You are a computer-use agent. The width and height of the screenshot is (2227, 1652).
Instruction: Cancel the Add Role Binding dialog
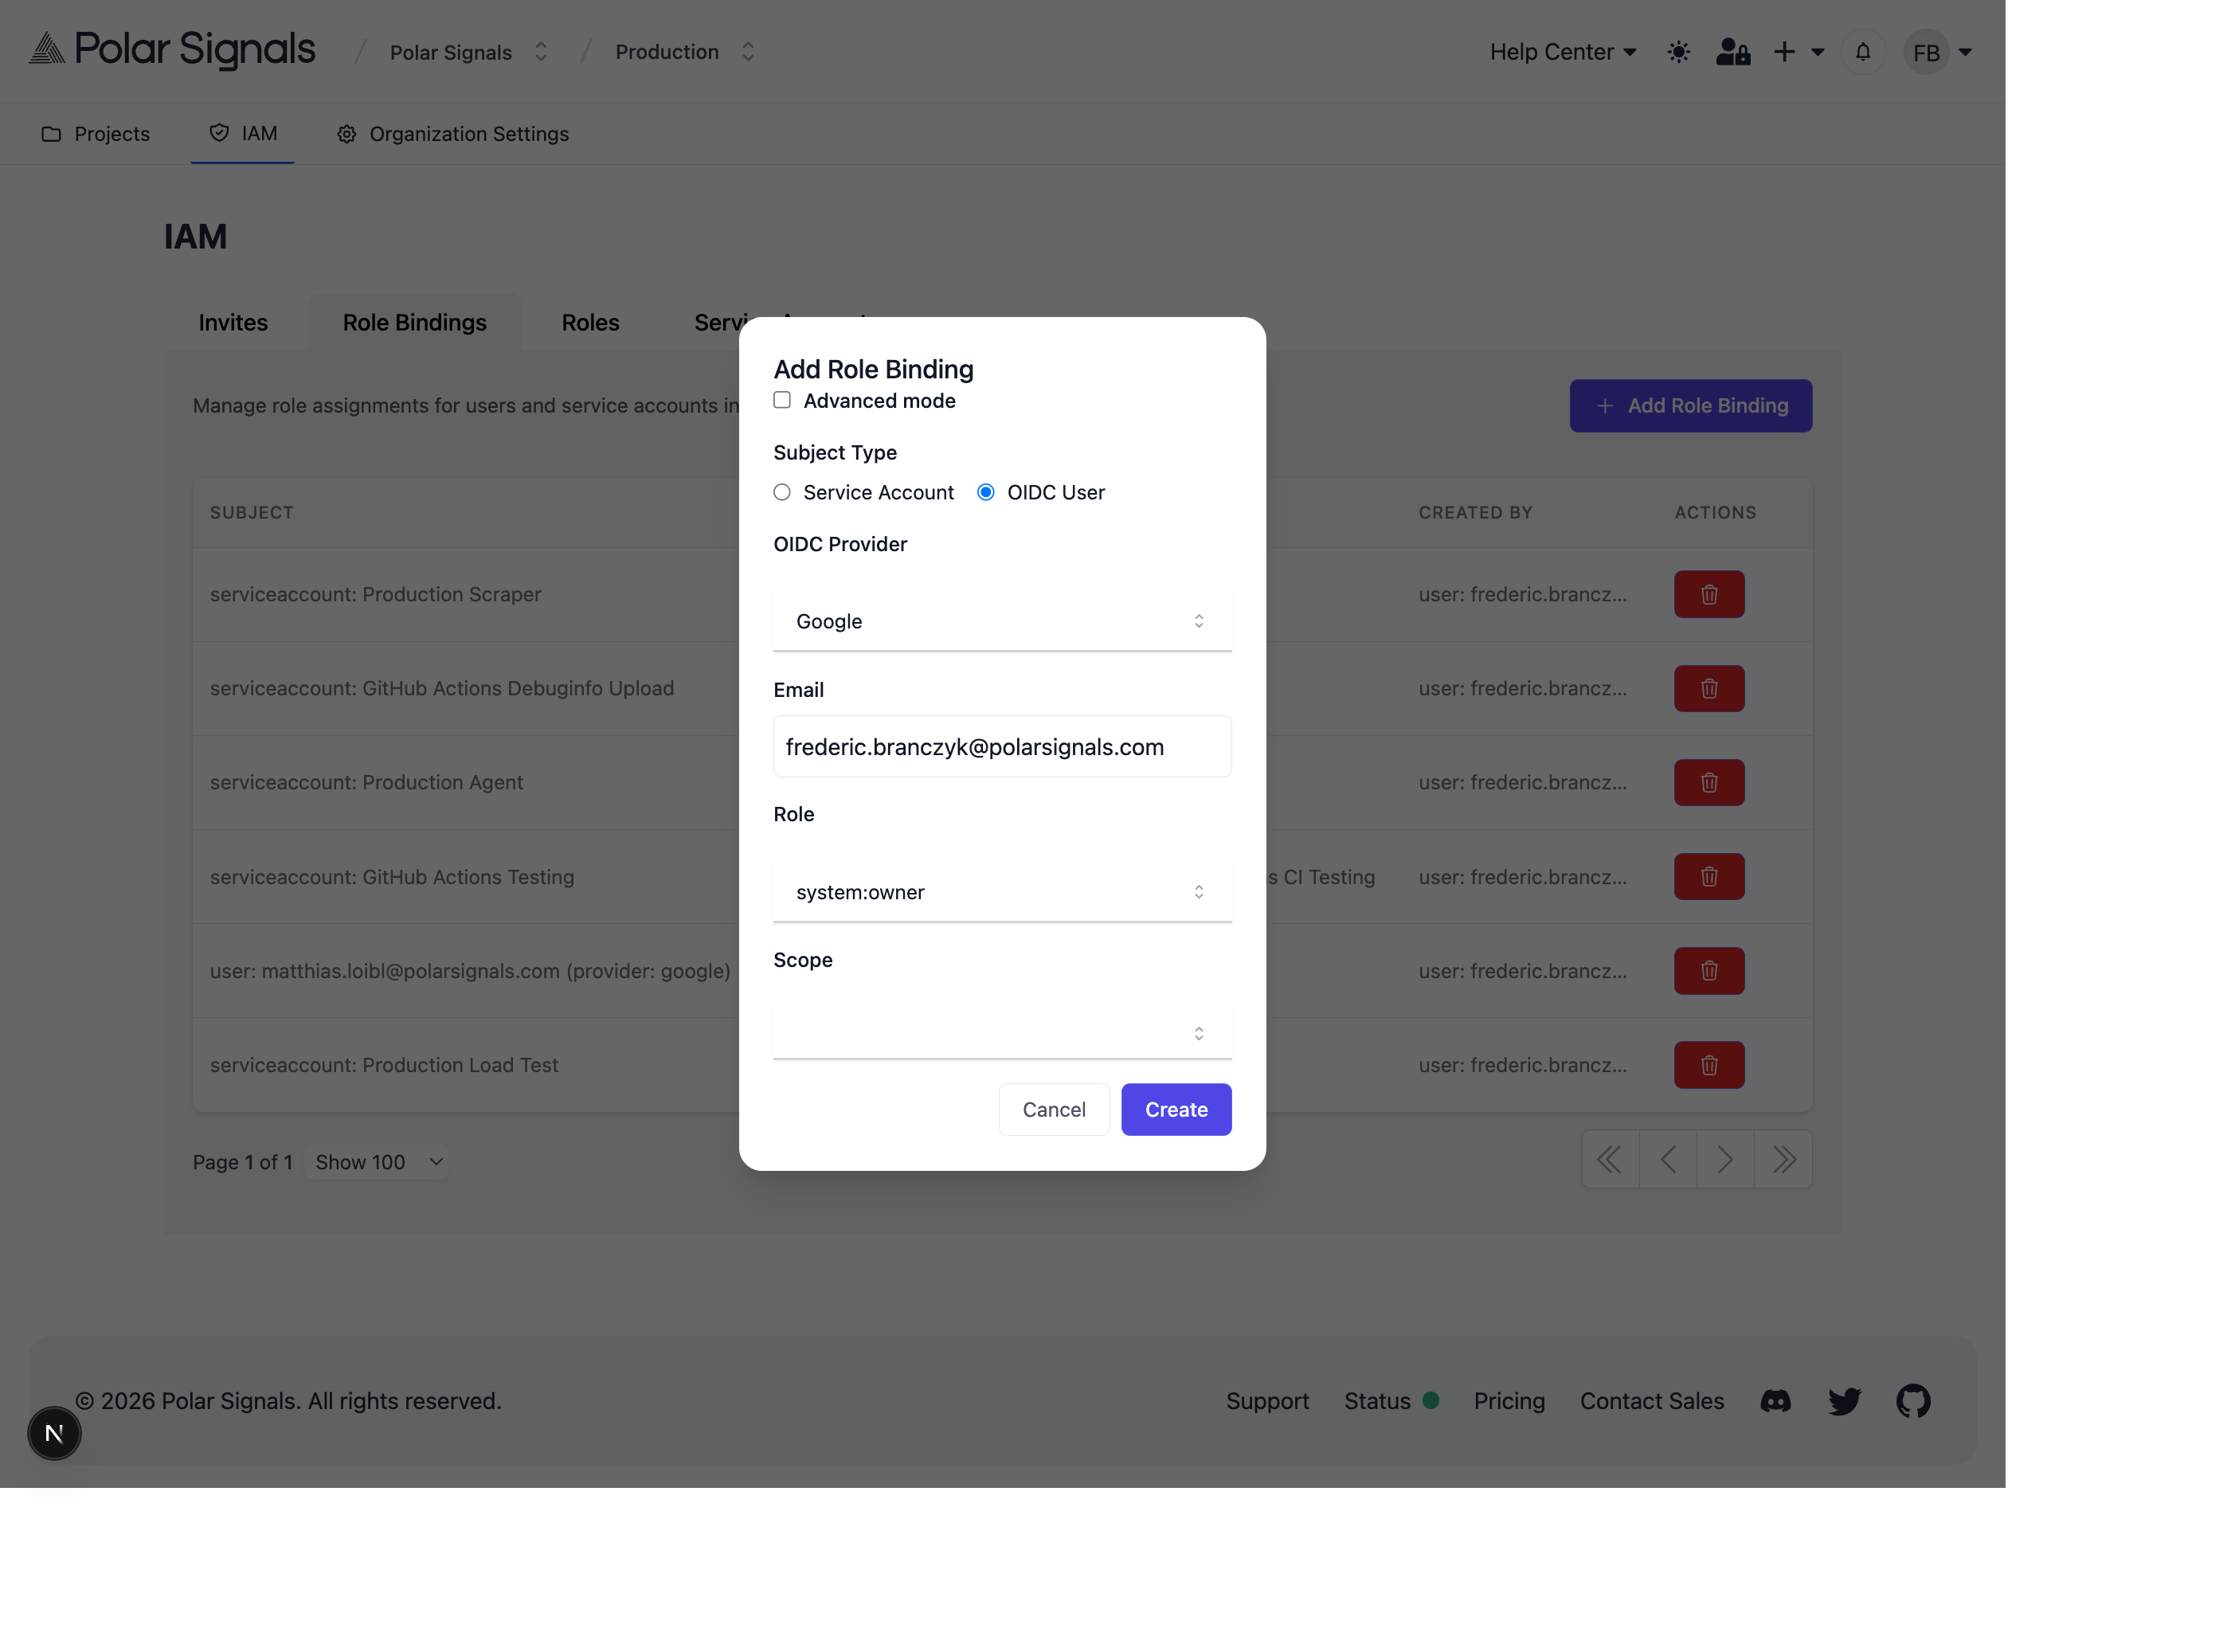click(1054, 1109)
